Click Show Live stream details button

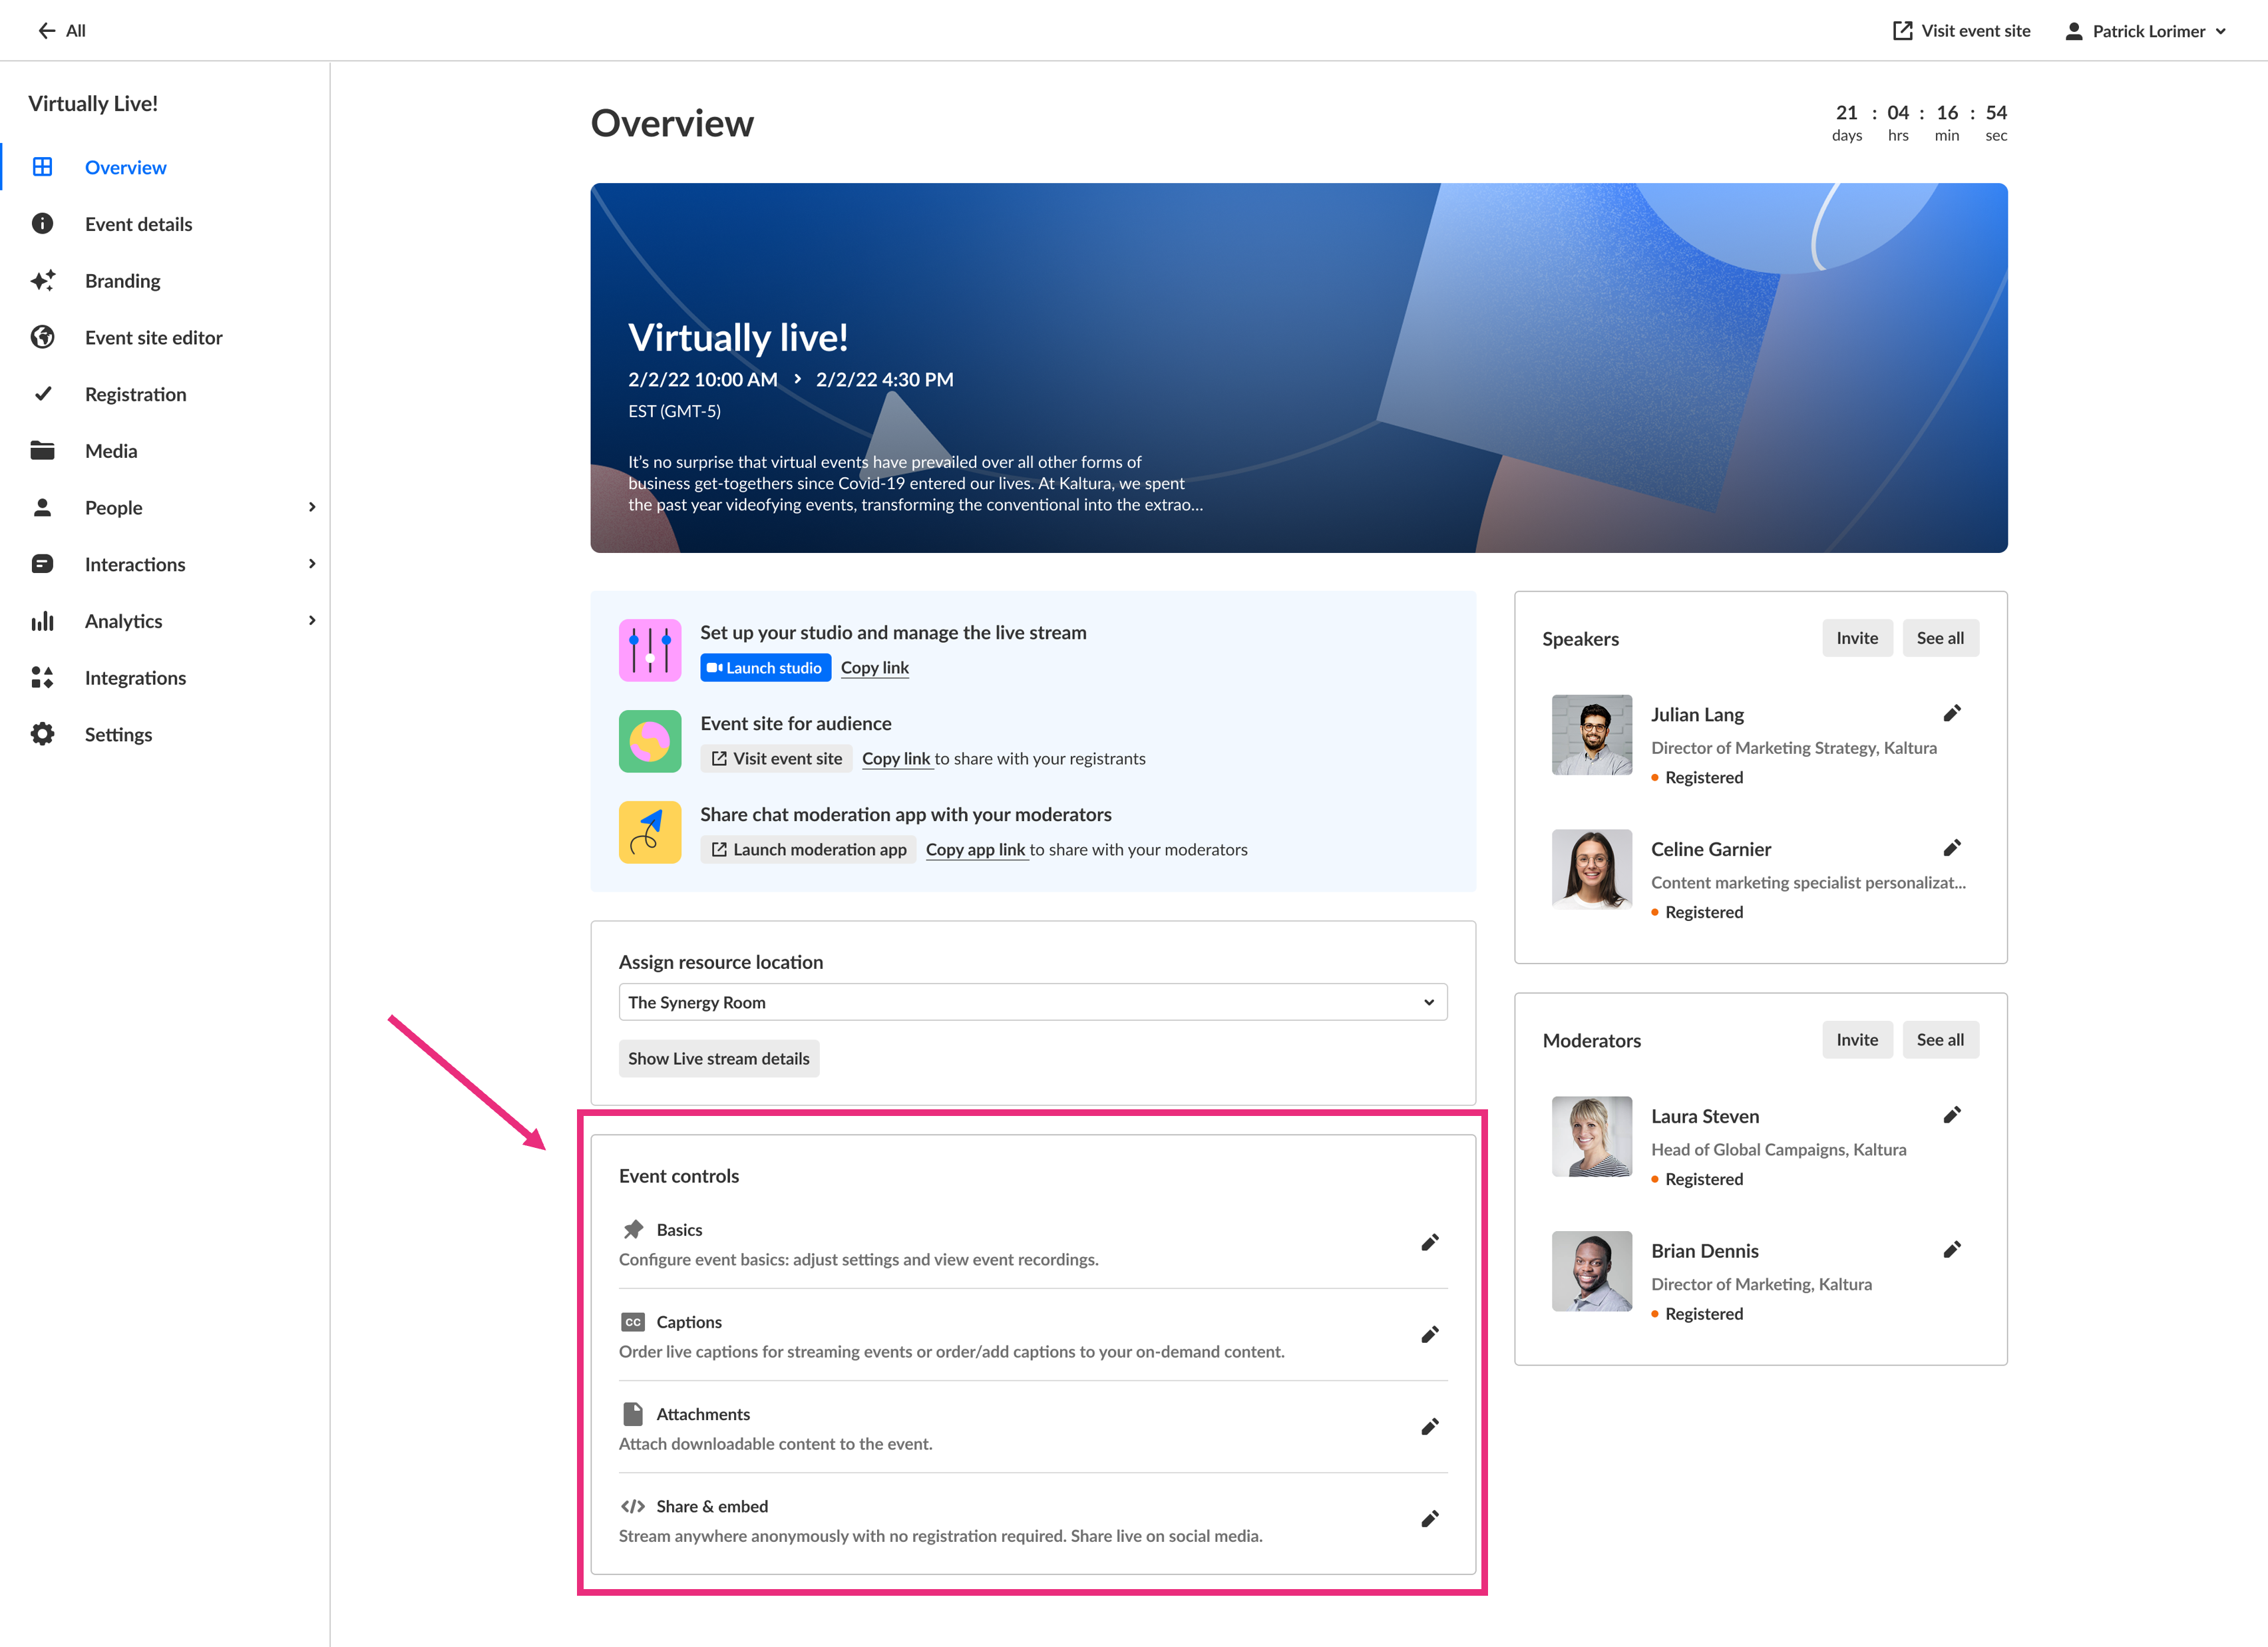[718, 1059]
